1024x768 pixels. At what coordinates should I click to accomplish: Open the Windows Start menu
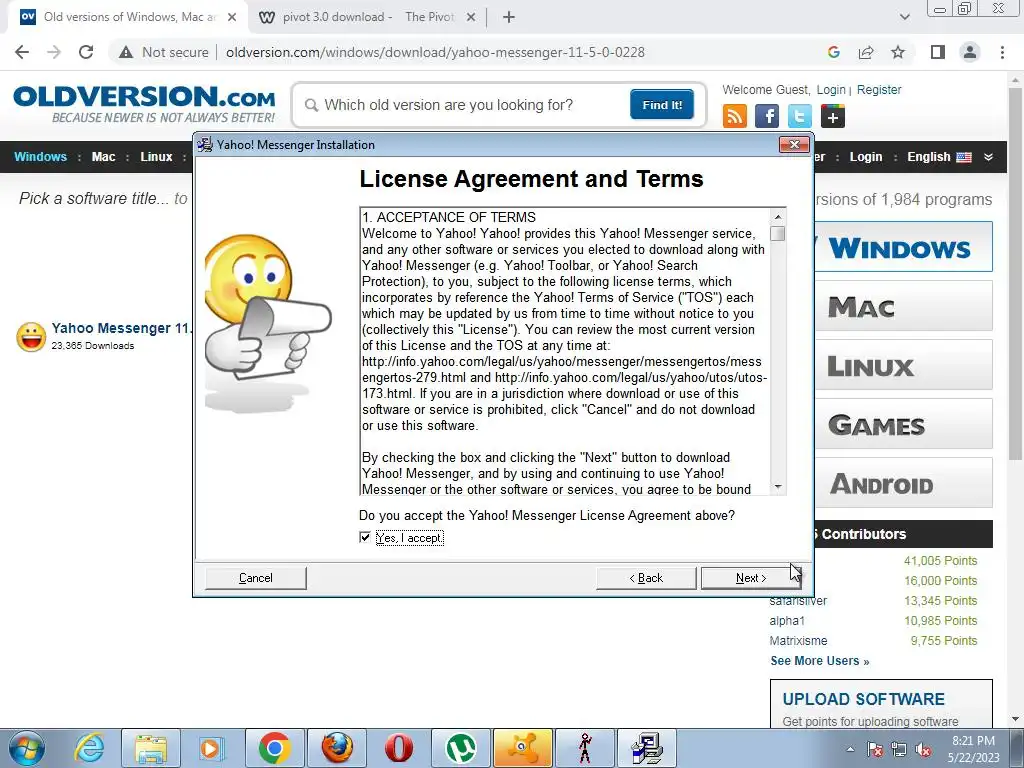27,748
